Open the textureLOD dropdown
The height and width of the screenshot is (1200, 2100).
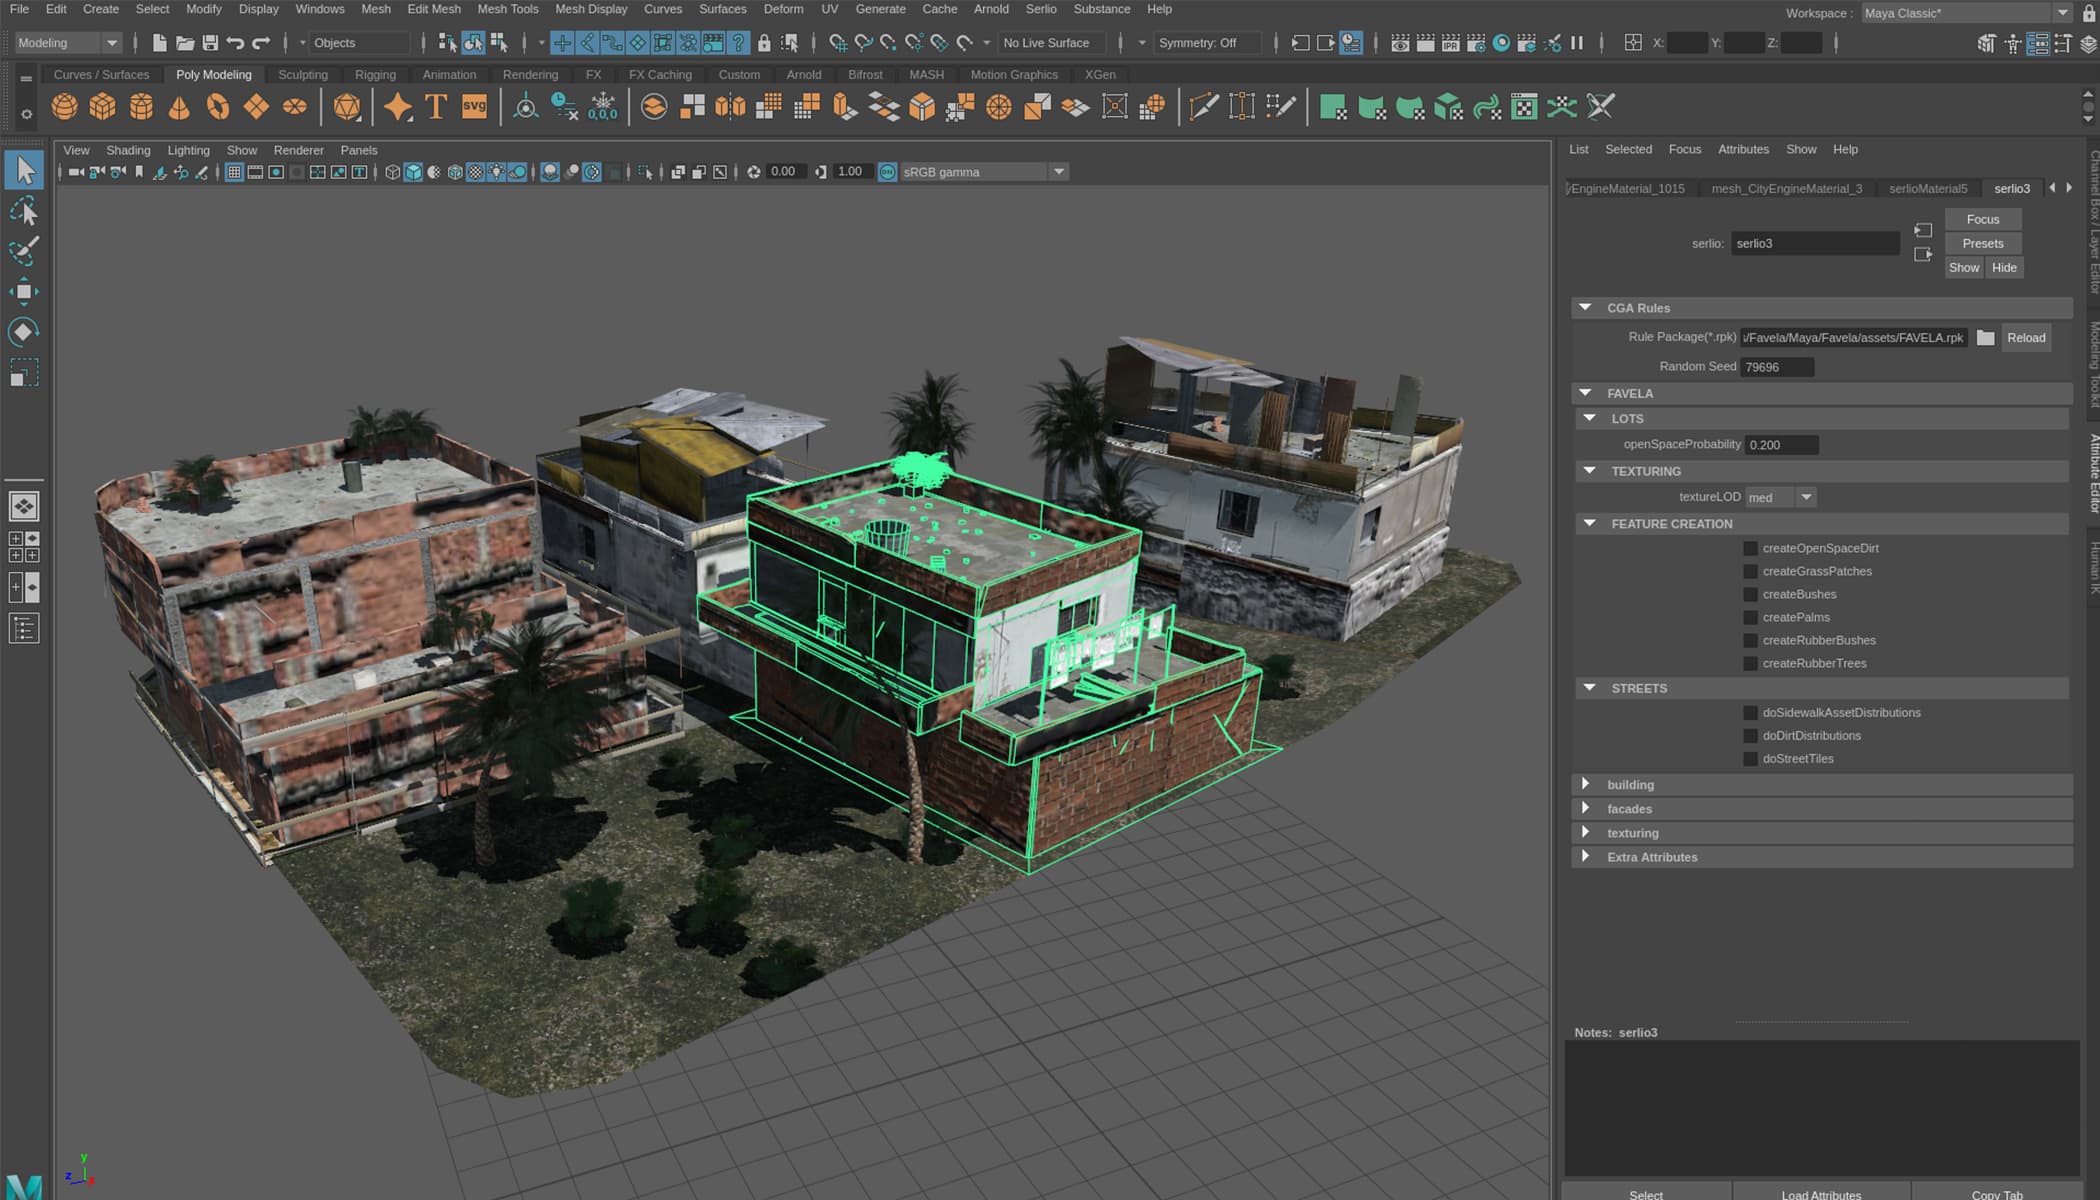(x=1806, y=496)
